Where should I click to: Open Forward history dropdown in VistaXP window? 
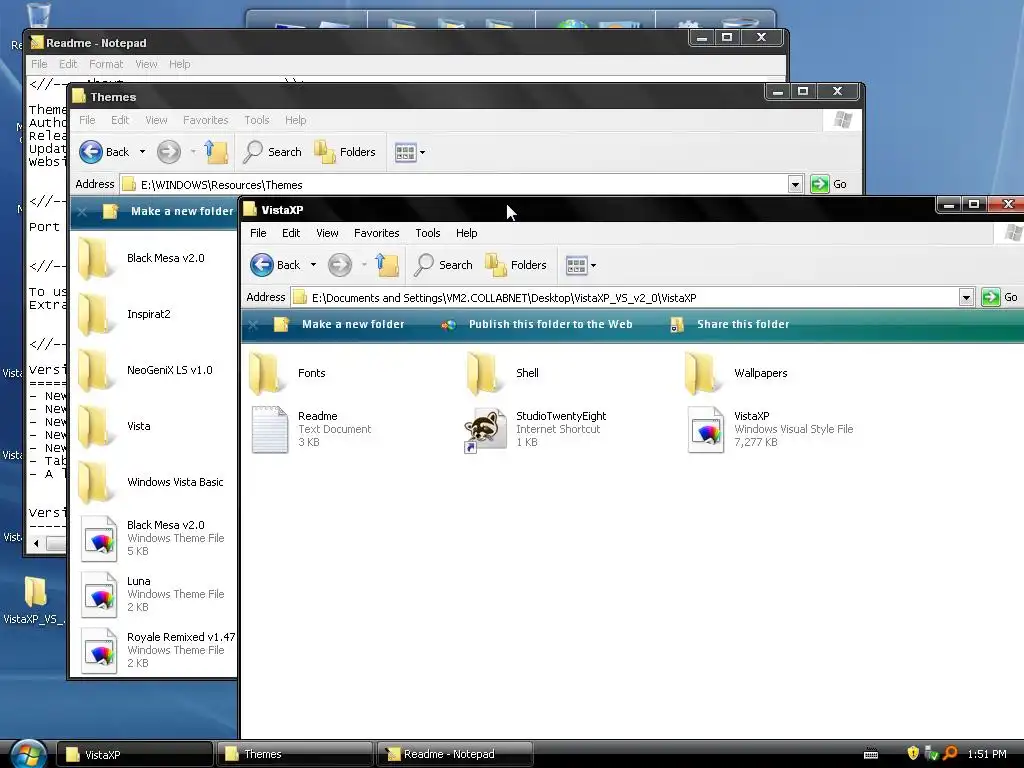point(364,265)
